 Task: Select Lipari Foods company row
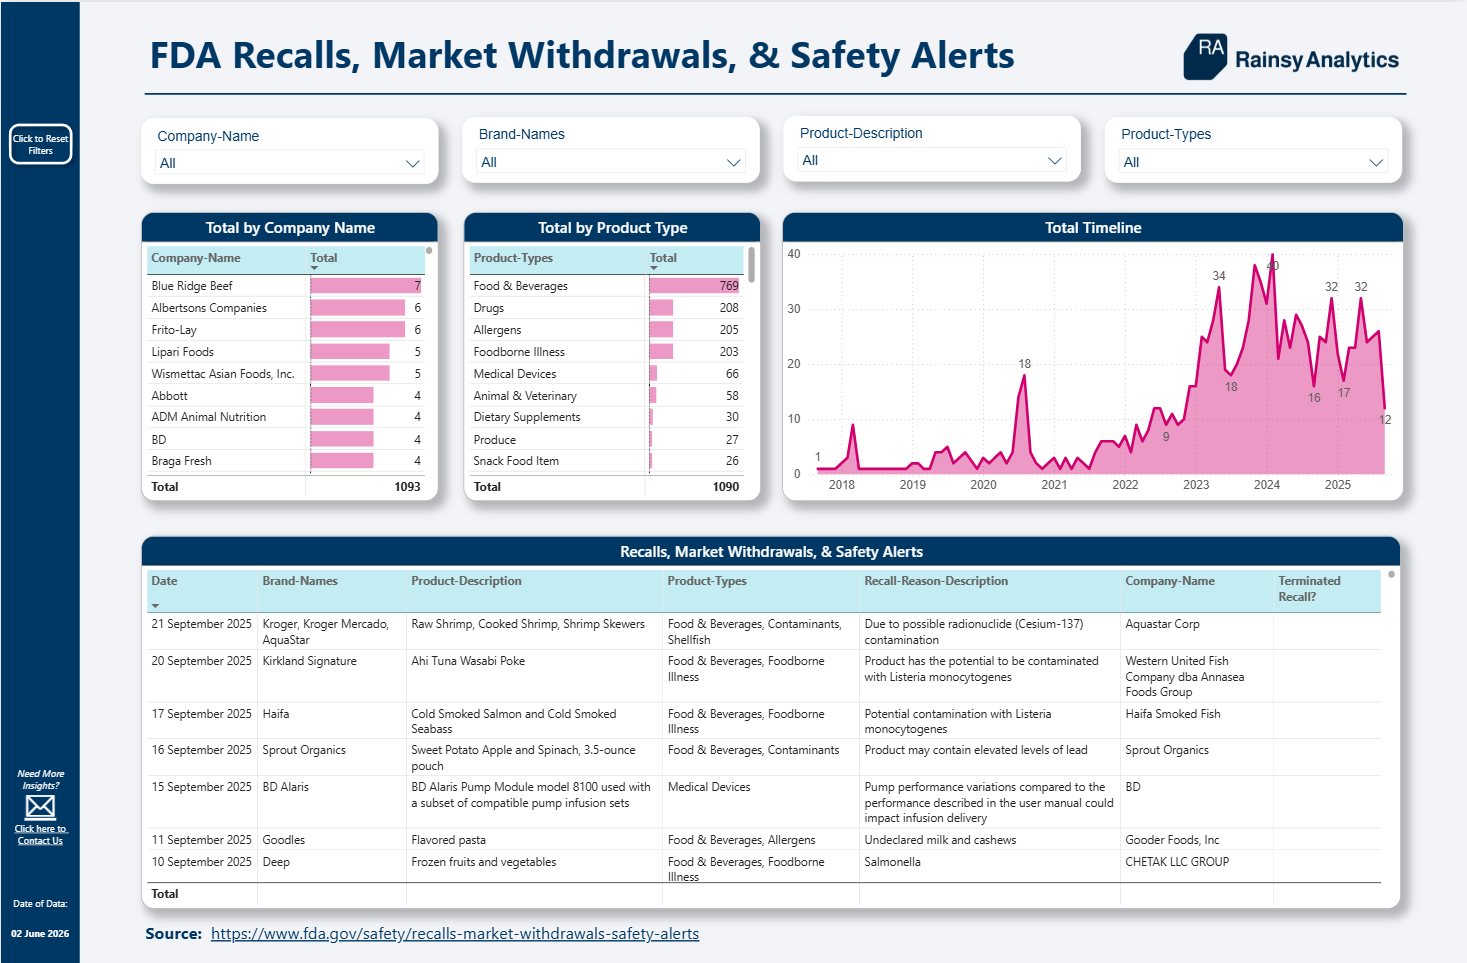click(x=286, y=352)
